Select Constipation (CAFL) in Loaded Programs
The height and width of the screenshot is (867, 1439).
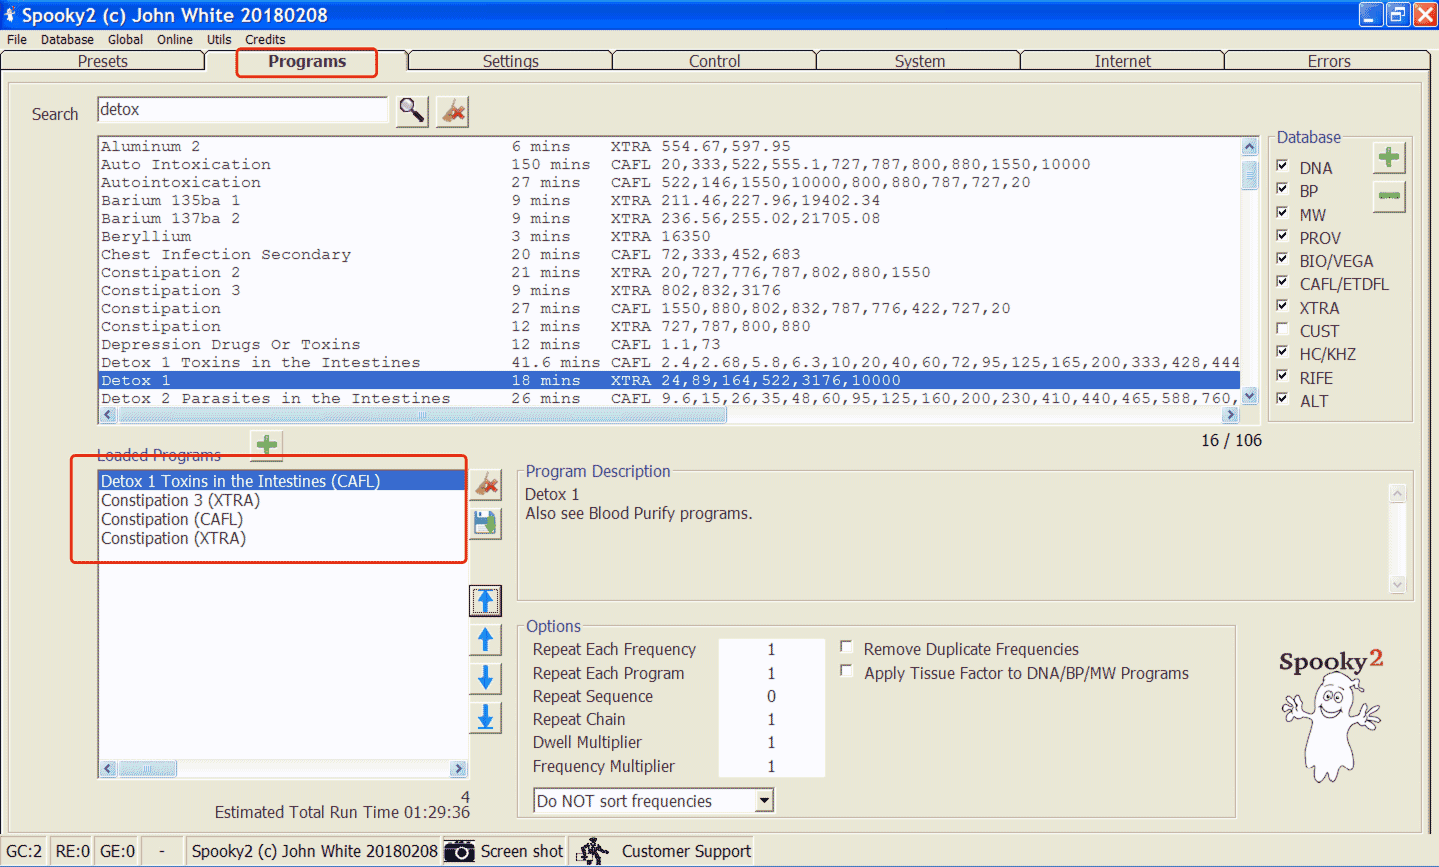point(283,519)
